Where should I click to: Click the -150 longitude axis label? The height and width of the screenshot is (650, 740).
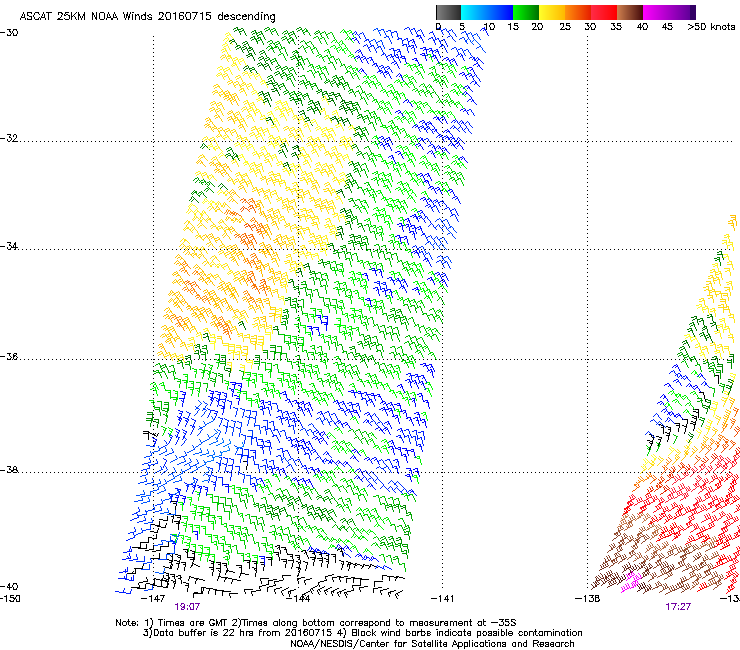point(10,599)
